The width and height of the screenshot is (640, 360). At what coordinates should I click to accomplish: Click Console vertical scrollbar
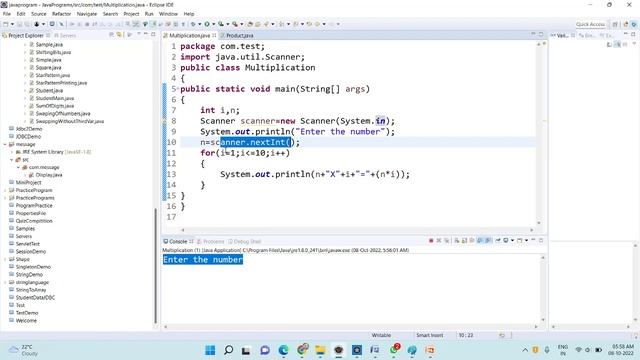pos(543,288)
